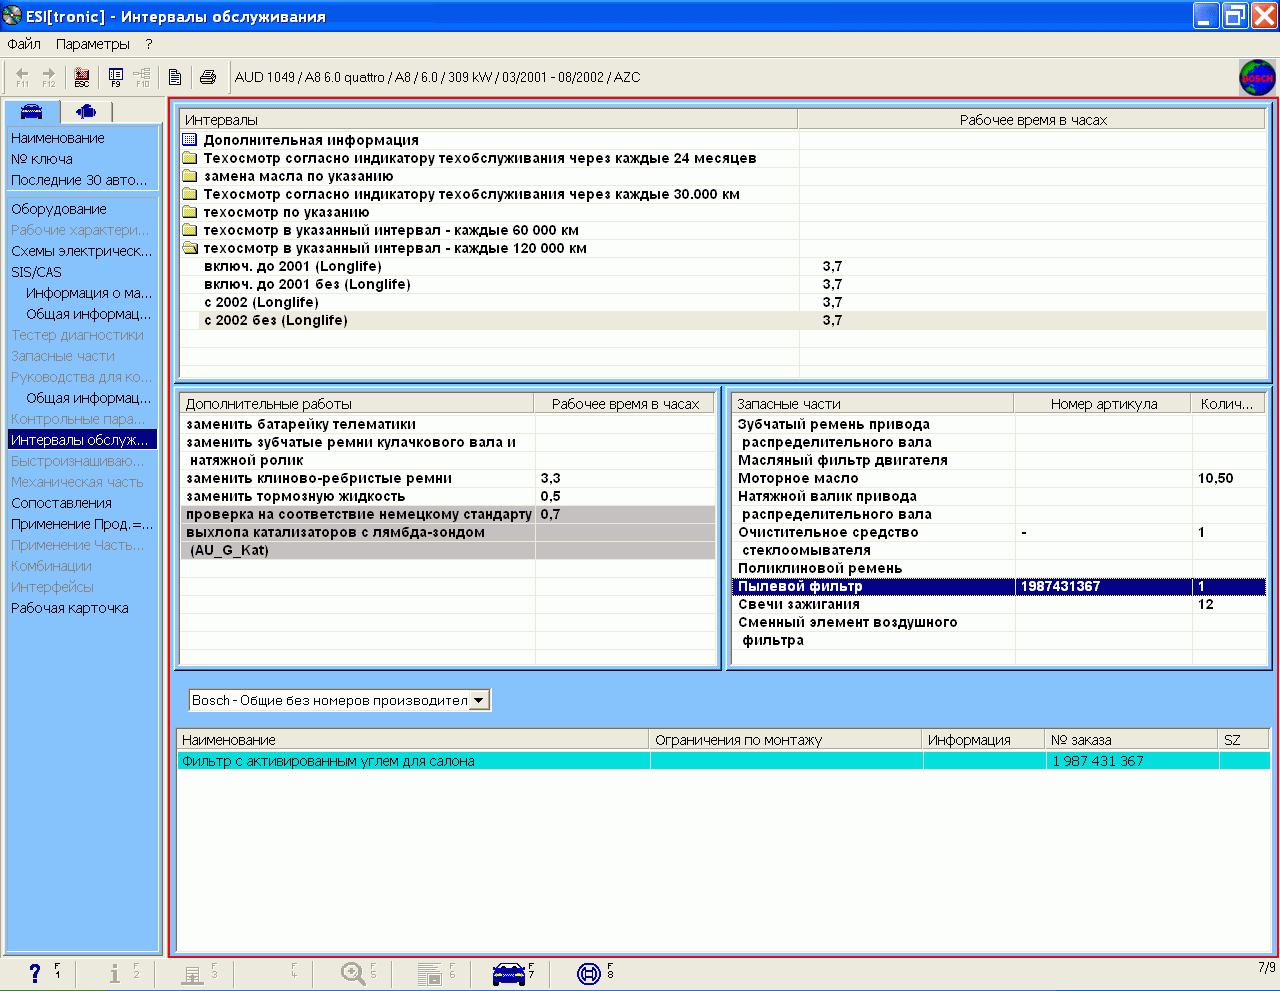Click the printer icon

tap(208, 77)
